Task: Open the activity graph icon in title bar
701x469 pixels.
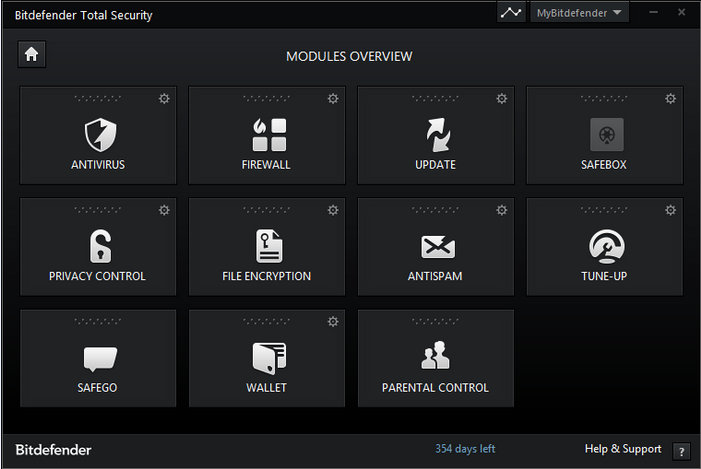Action: point(511,13)
